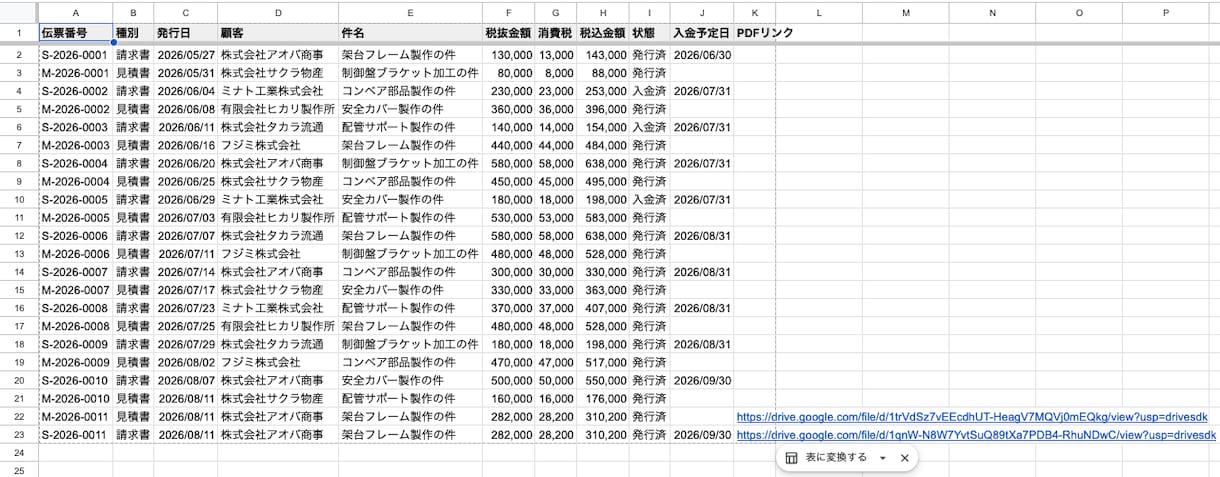Viewport: 1220px width, 477px height.
Task: Click the select-all corner box
Action: click(19, 12)
